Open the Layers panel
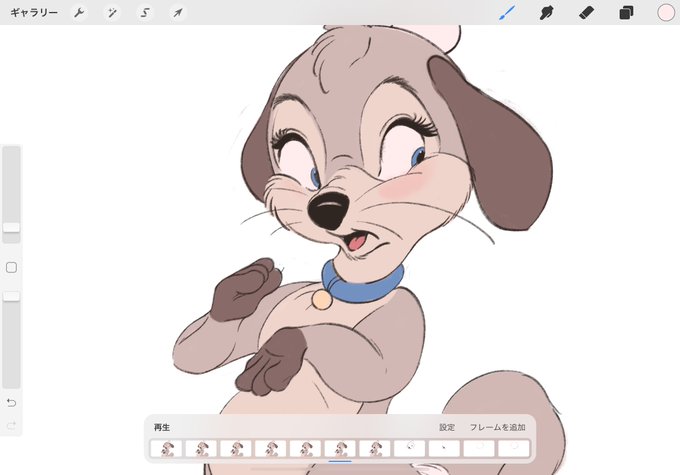 (x=626, y=13)
